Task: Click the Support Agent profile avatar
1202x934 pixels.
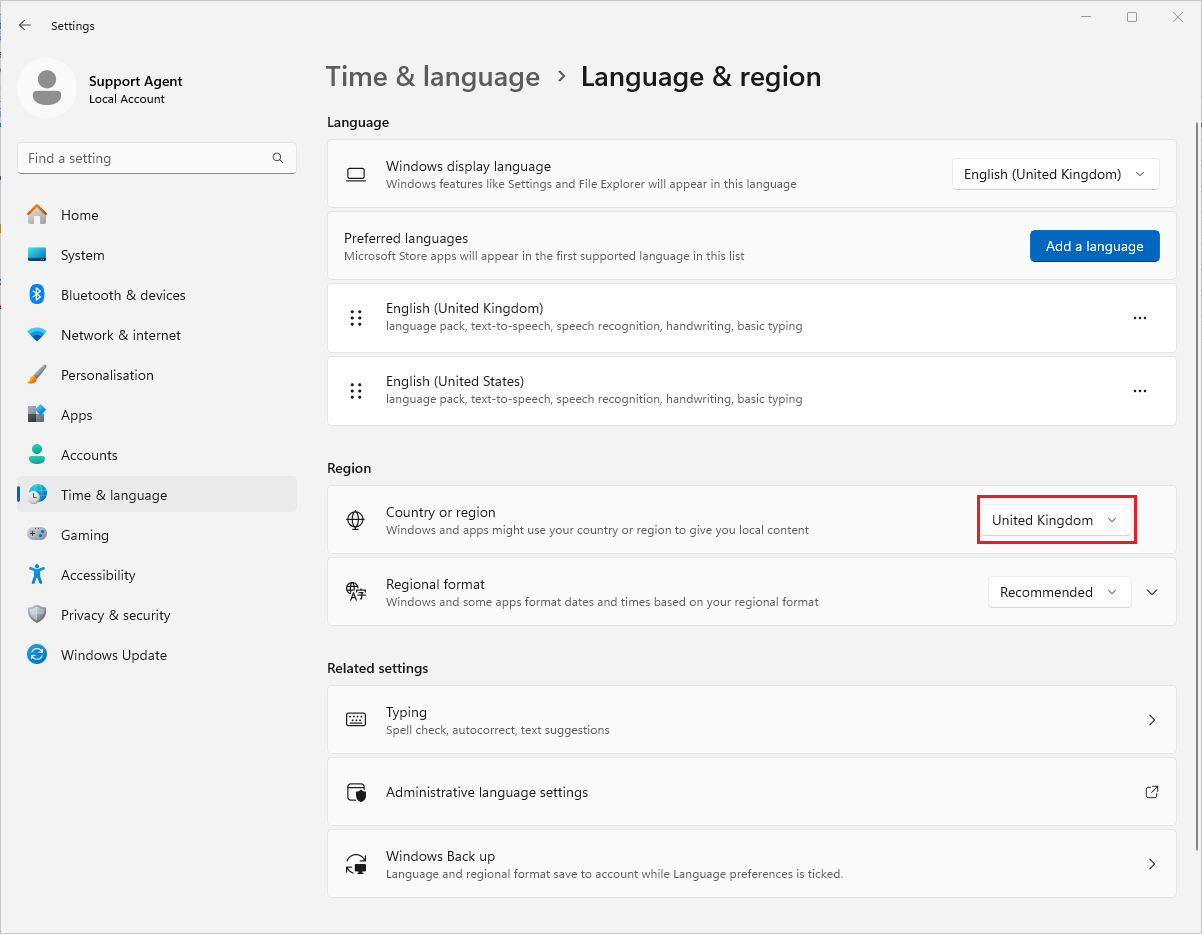Action: pyautogui.click(x=47, y=88)
